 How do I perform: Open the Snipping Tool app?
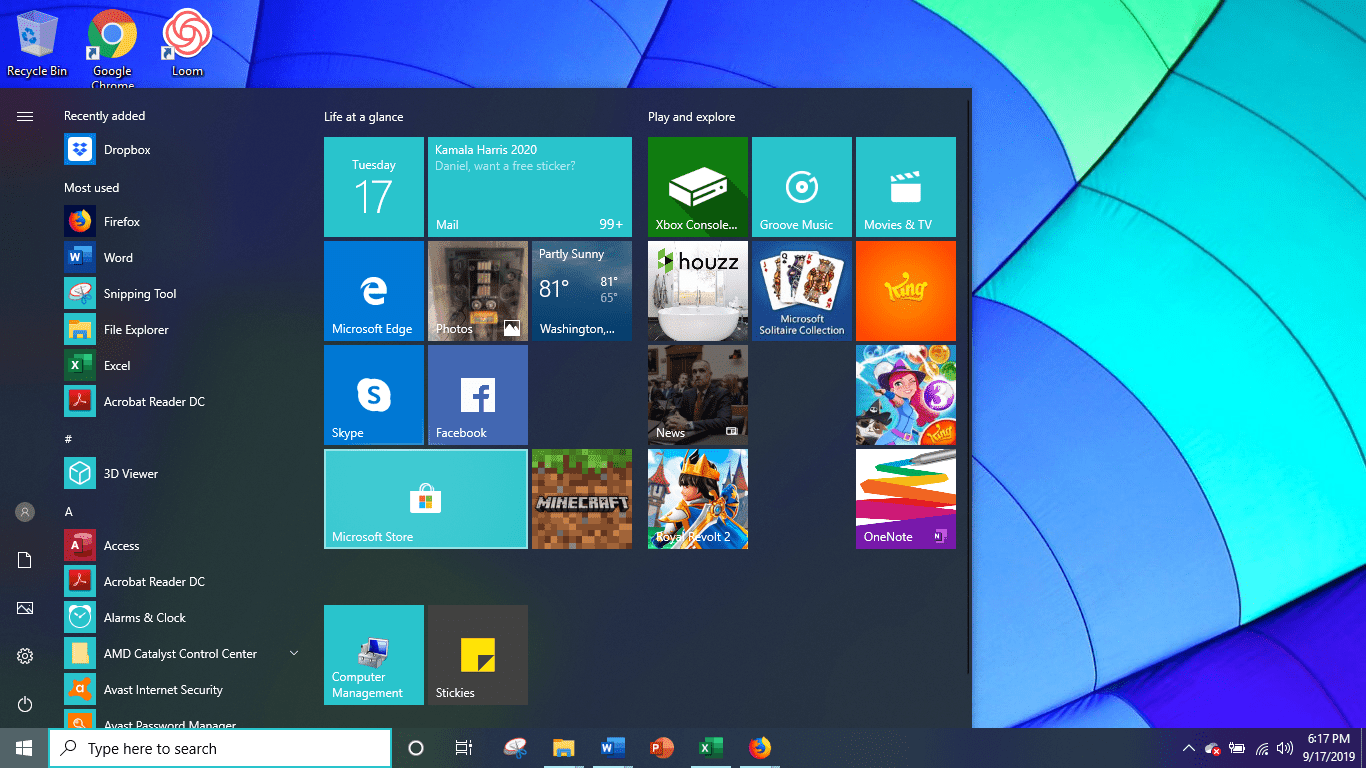click(x=181, y=294)
